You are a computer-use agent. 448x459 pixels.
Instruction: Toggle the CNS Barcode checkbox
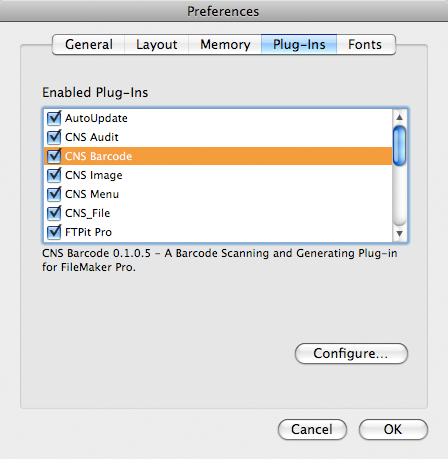click(x=54, y=156)
